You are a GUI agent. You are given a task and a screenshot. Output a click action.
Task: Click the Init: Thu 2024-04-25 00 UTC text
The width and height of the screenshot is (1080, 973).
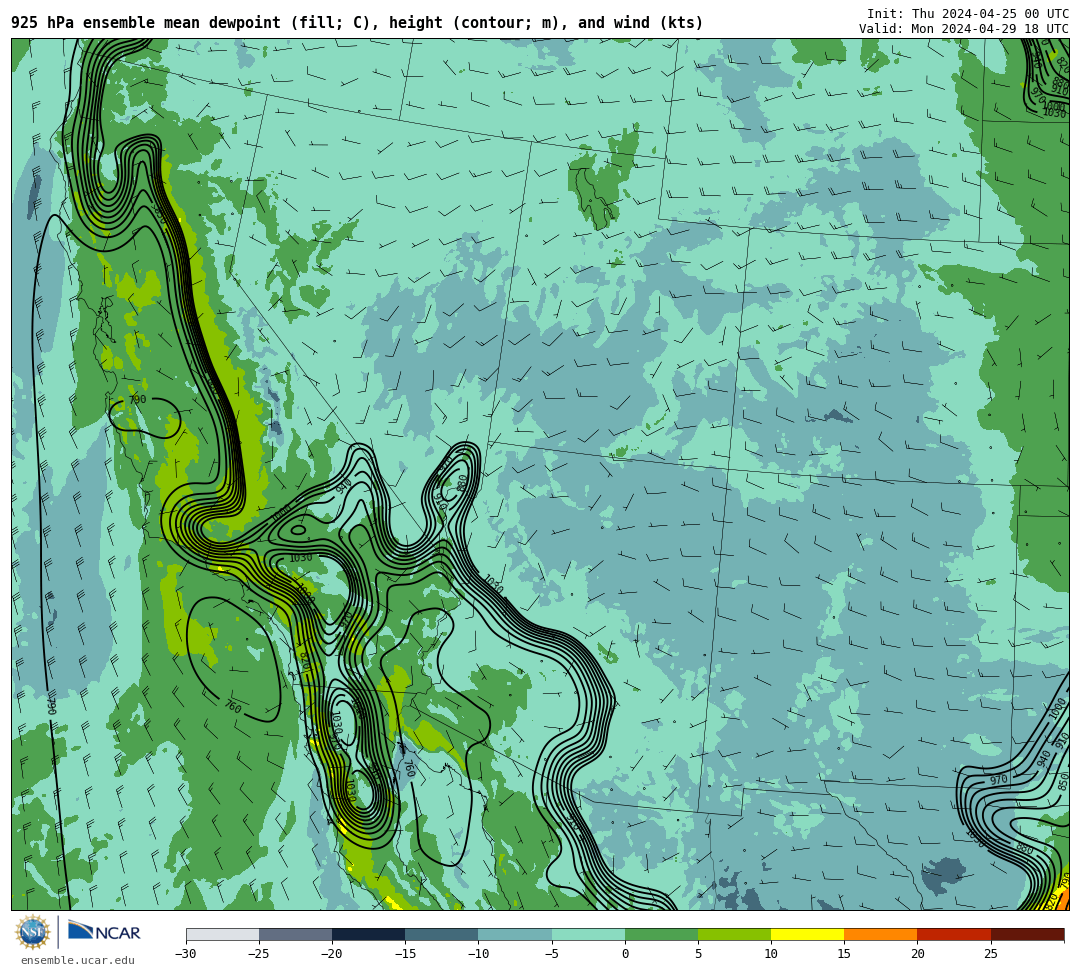coord(968,14)
